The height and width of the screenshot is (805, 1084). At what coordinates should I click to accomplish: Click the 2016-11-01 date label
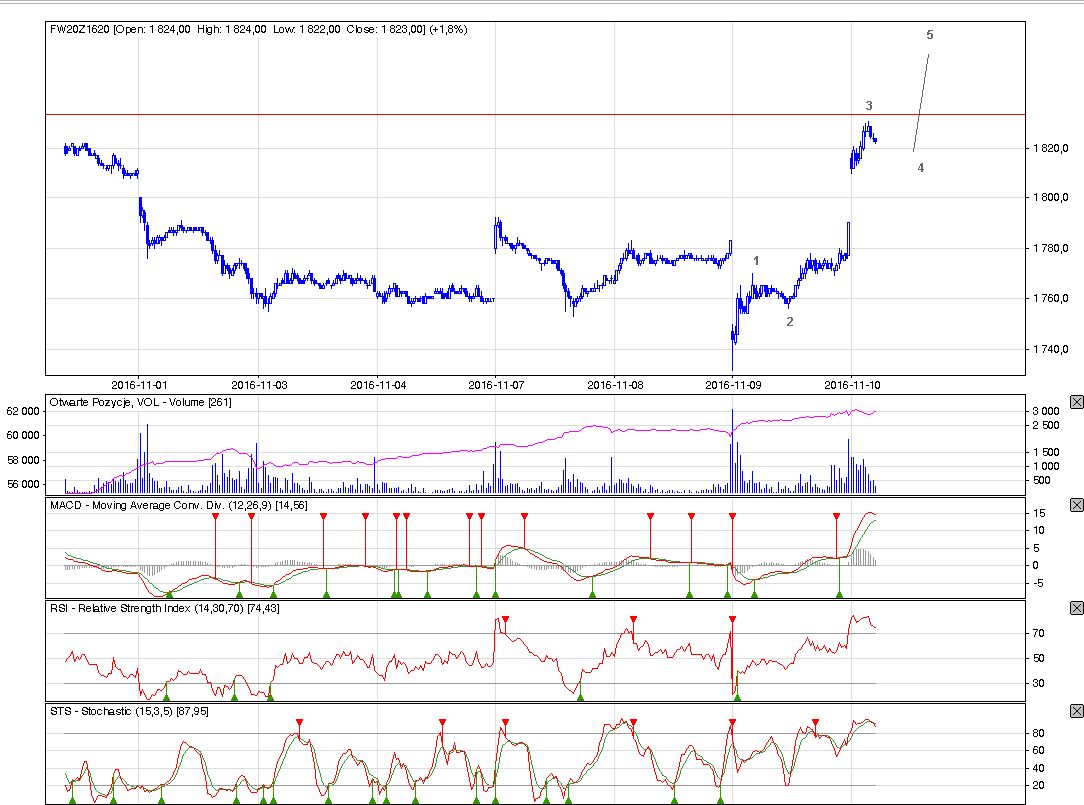(139, 385)
